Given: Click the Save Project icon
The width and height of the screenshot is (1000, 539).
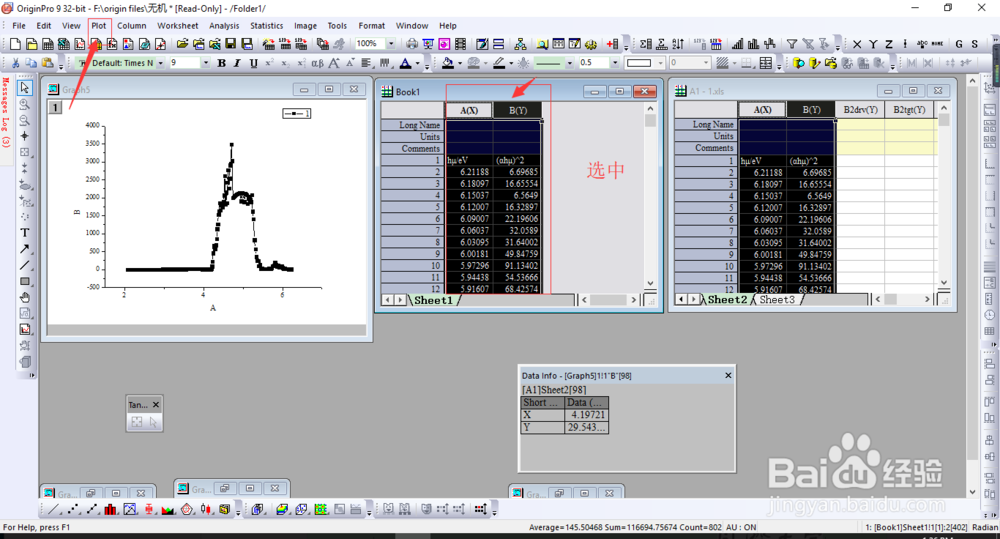Looking at the screenshot, I should point(231,44).
